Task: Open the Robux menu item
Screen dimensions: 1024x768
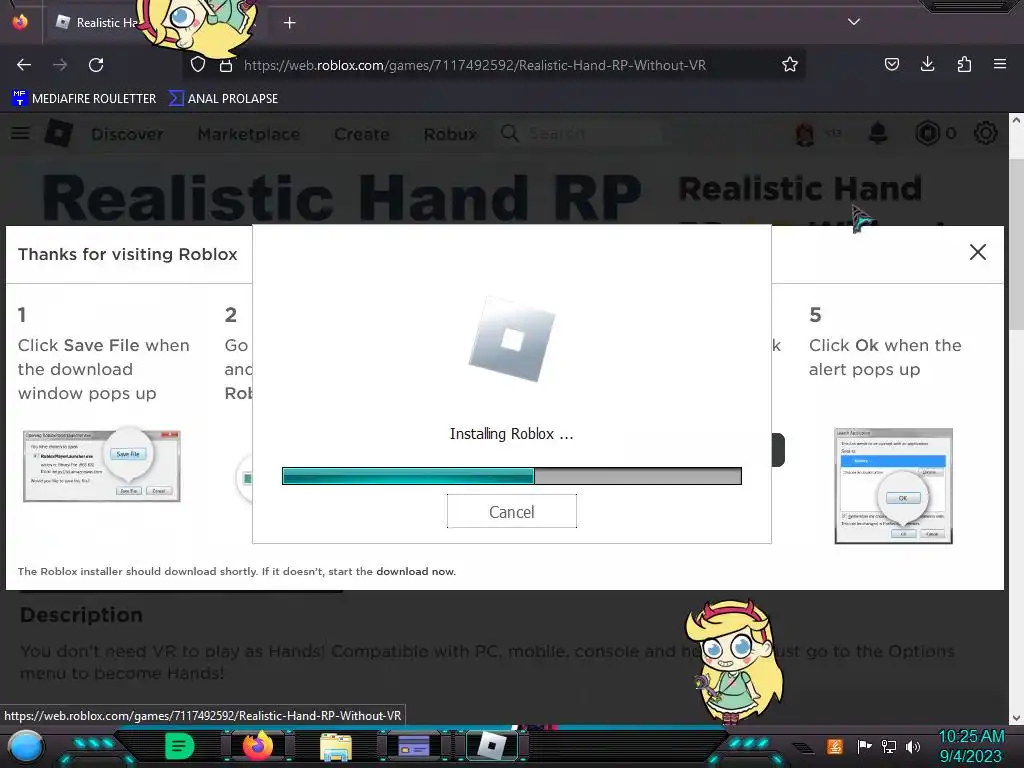Action: [x=450, y=134]
